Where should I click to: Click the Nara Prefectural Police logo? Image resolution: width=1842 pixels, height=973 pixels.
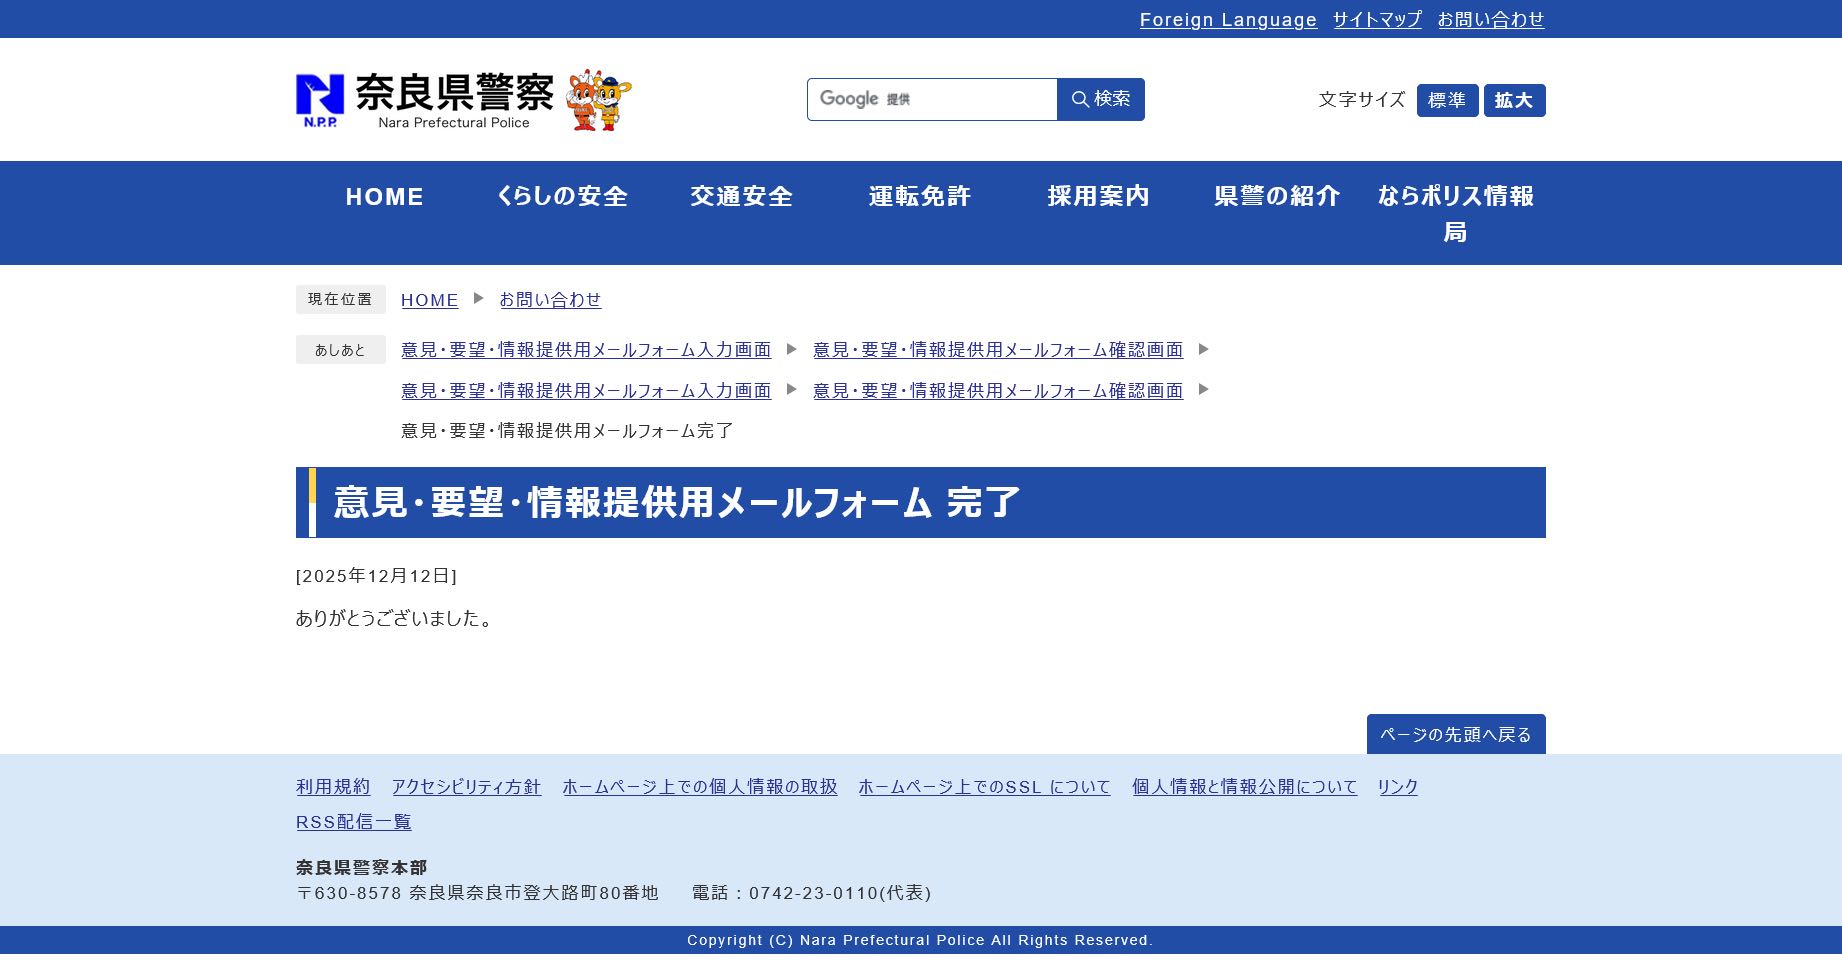click(x=425, y=100)
